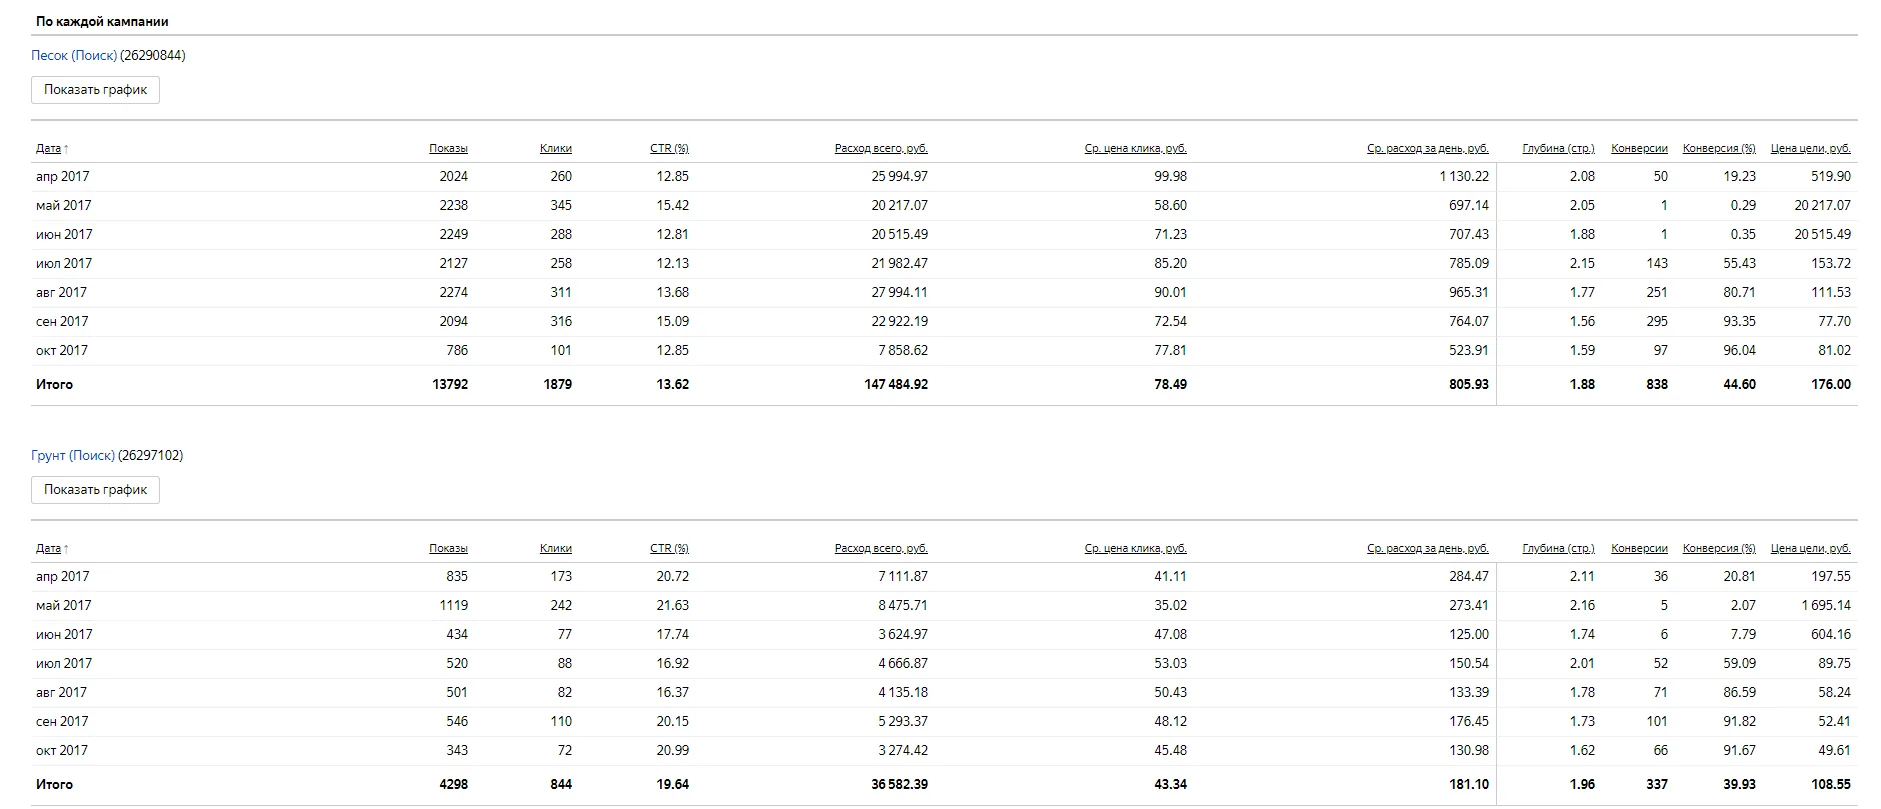Viewport: 1881px width, 809px height.
Task: Select the 8 475.71 expense cell in Грунт
Action: 903,606
